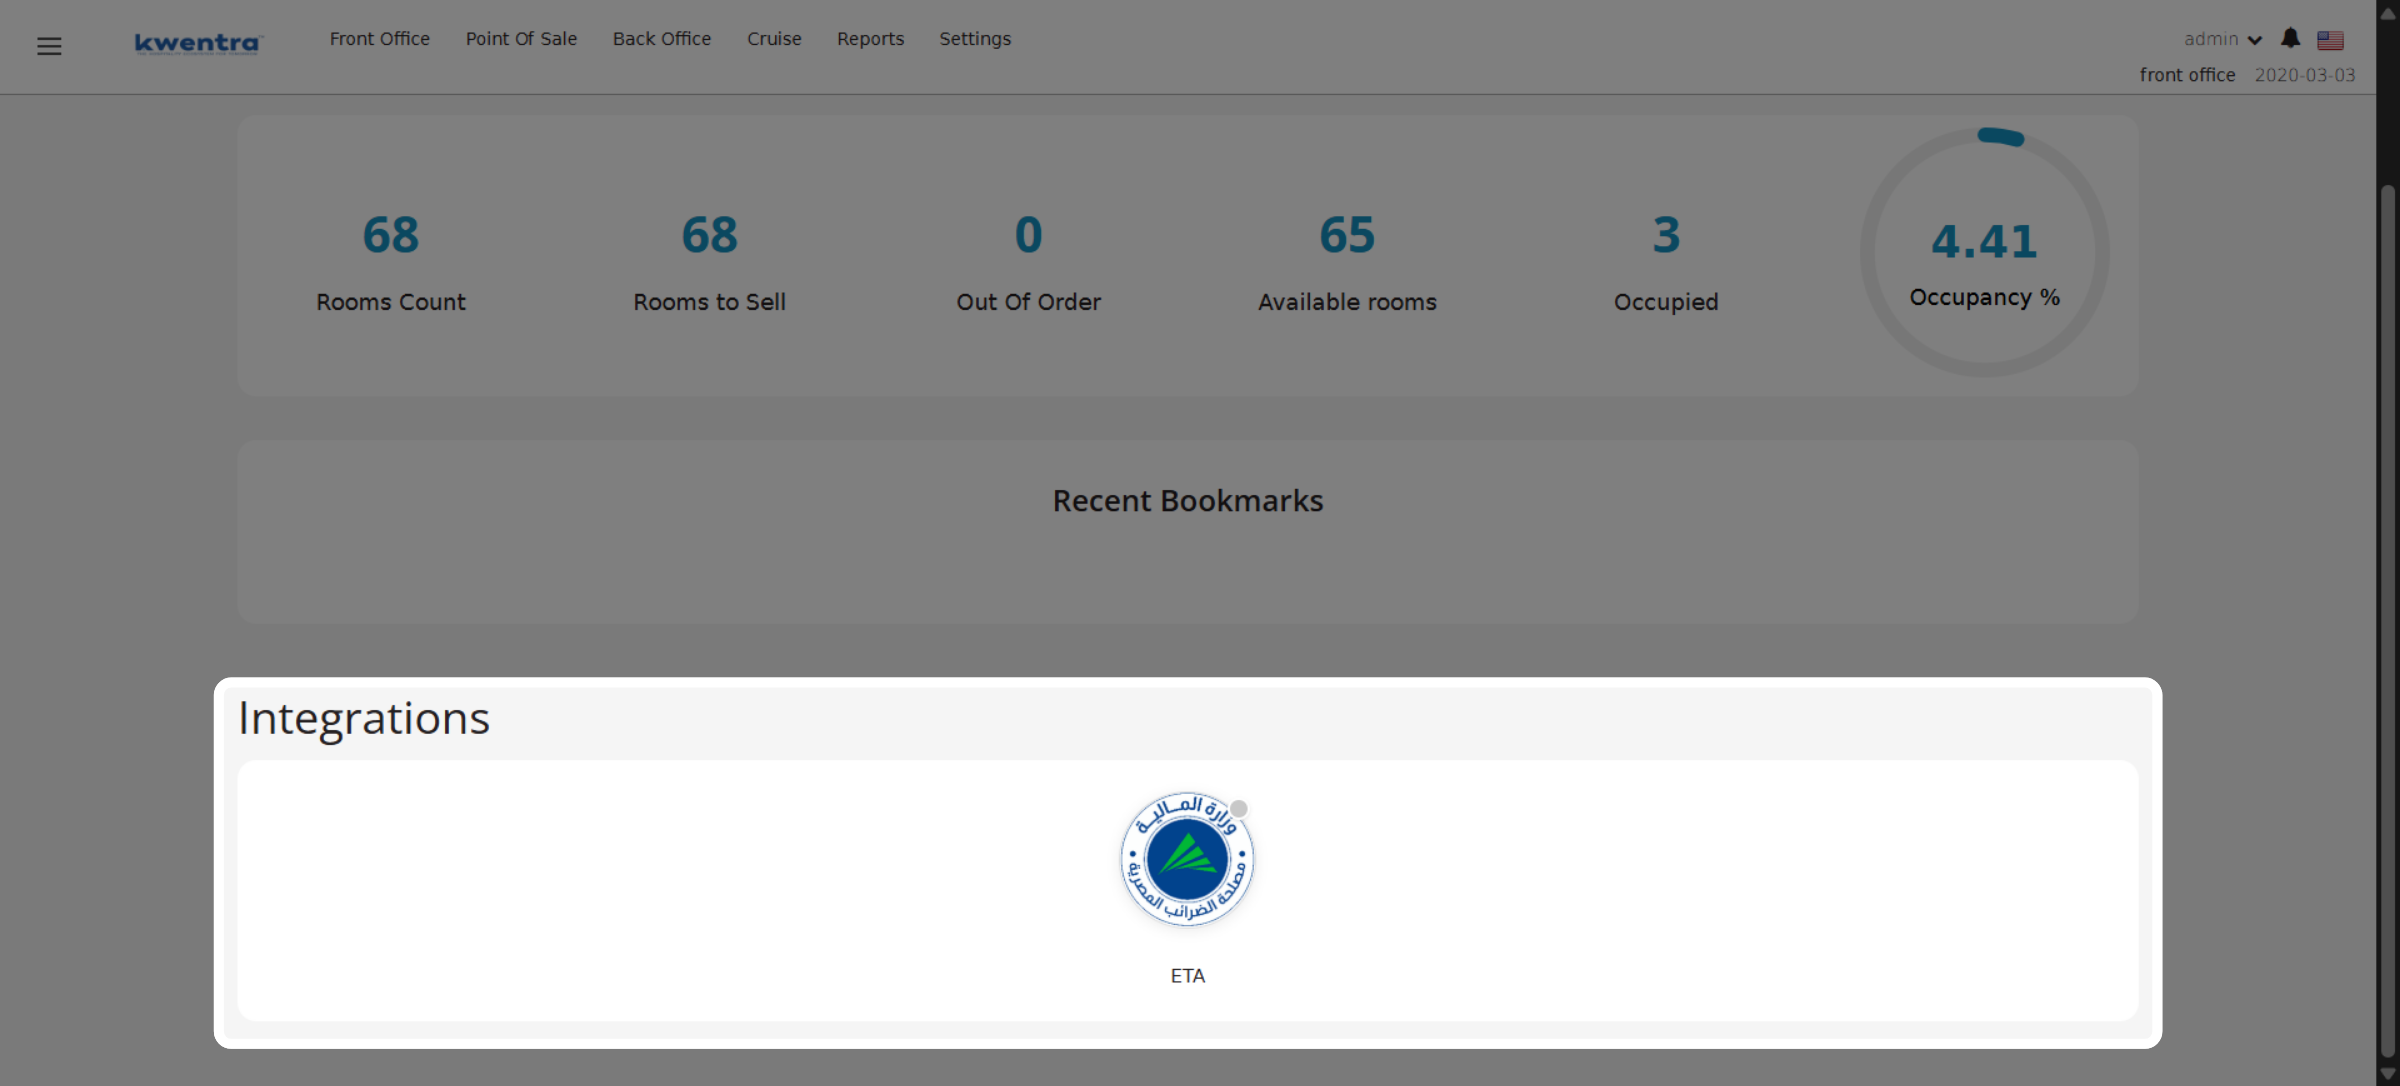Change language via US flag icon

(x=2330, y=40)
